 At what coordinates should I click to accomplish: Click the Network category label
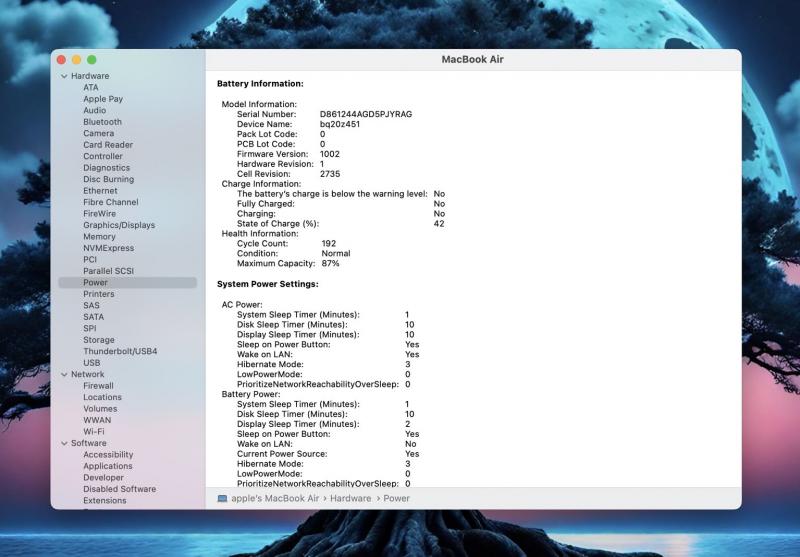tap(88, 374)
